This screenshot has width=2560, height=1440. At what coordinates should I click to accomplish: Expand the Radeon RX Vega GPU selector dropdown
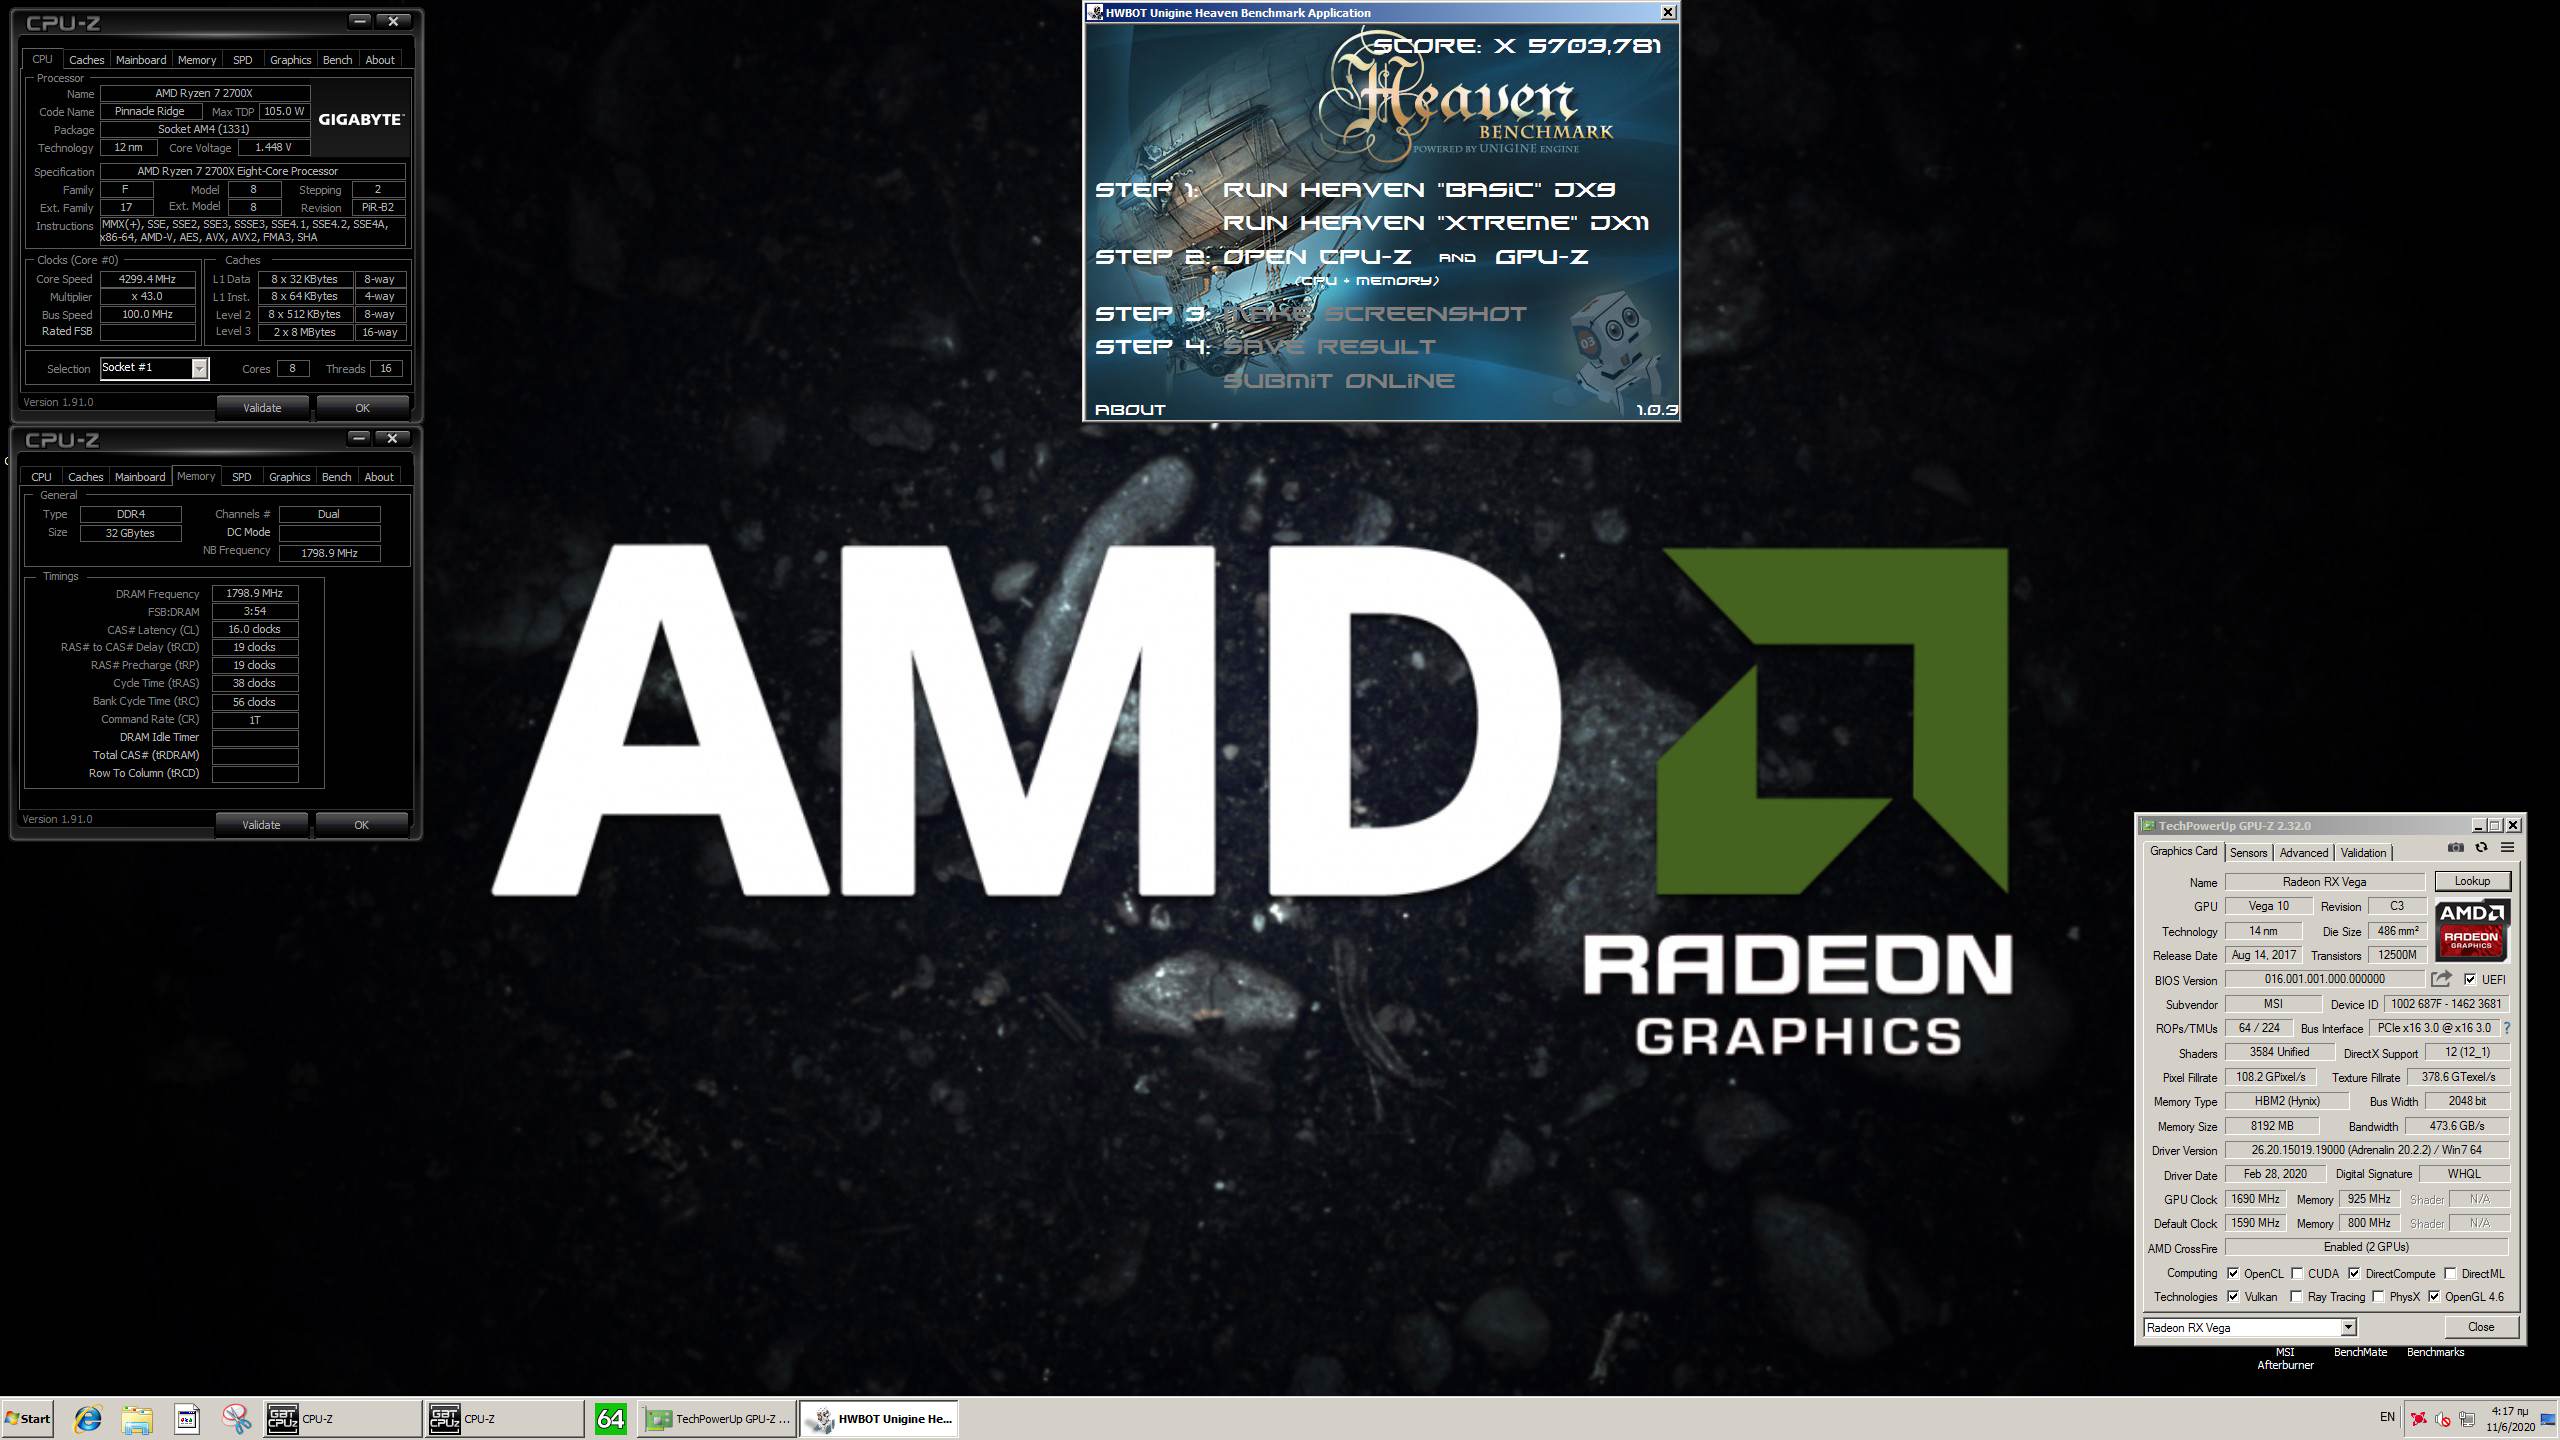(2347, 1327)
